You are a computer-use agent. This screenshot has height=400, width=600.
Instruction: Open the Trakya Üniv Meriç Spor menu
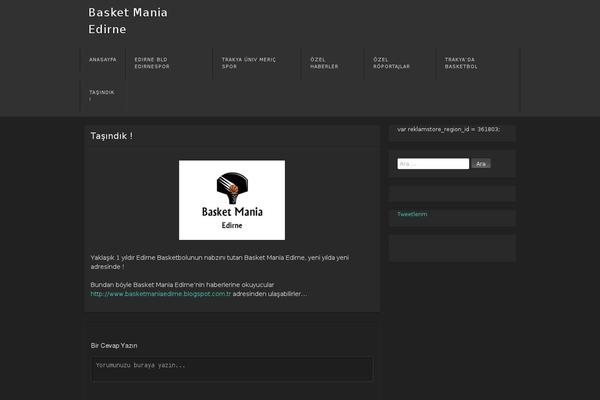click(x=249, y=63)
